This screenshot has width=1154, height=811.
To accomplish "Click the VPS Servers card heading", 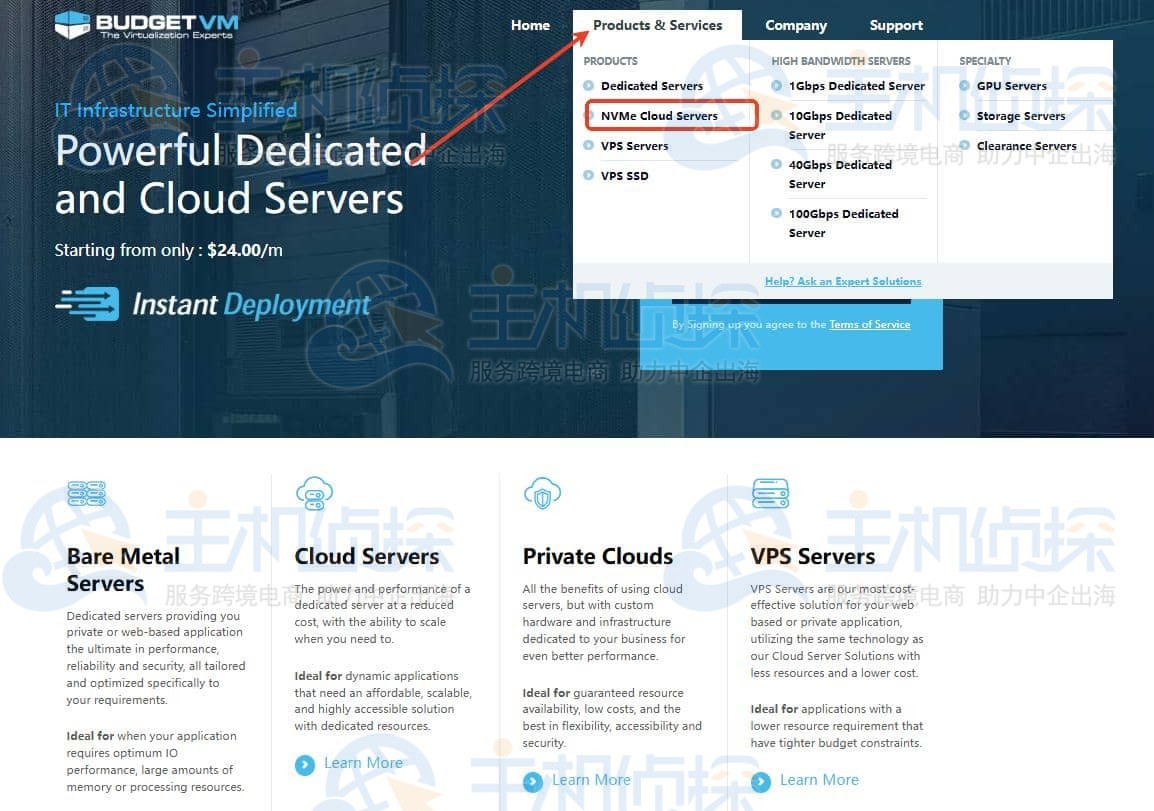I will tap(813, 556).
